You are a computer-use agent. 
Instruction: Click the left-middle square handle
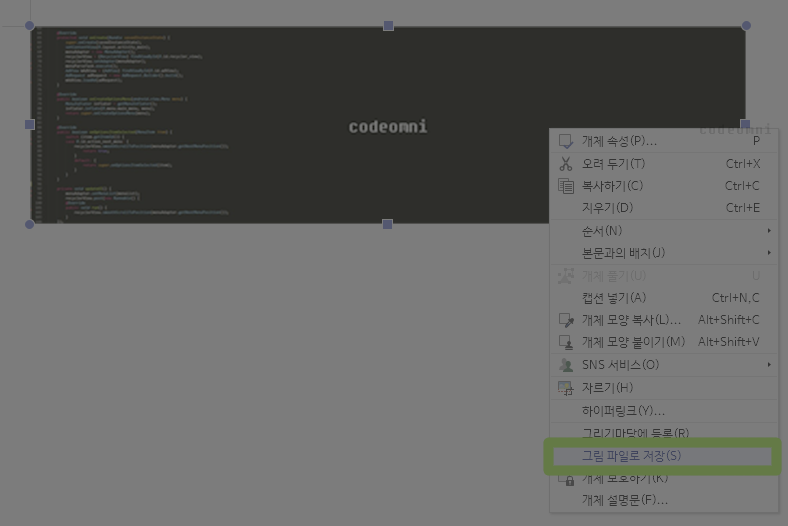click(30, 124)
